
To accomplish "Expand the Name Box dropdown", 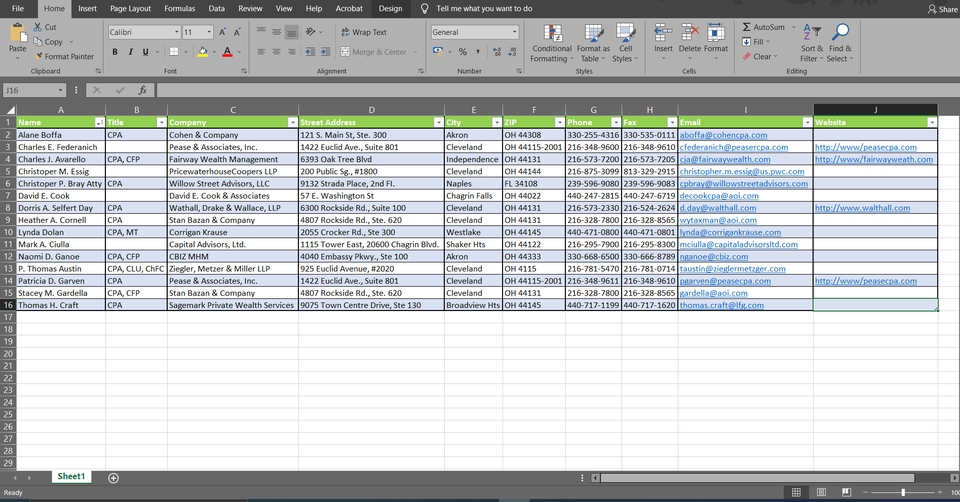I will 60,90.
